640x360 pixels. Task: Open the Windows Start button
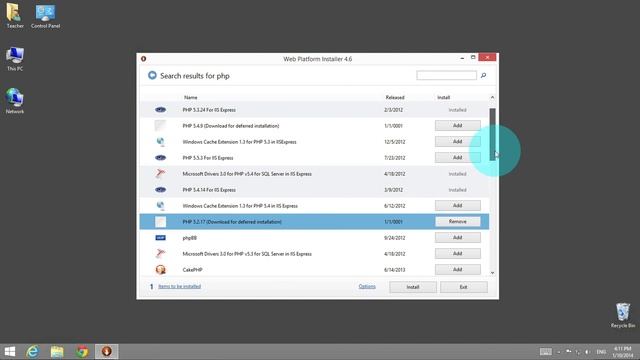click(x=10, y=351)
